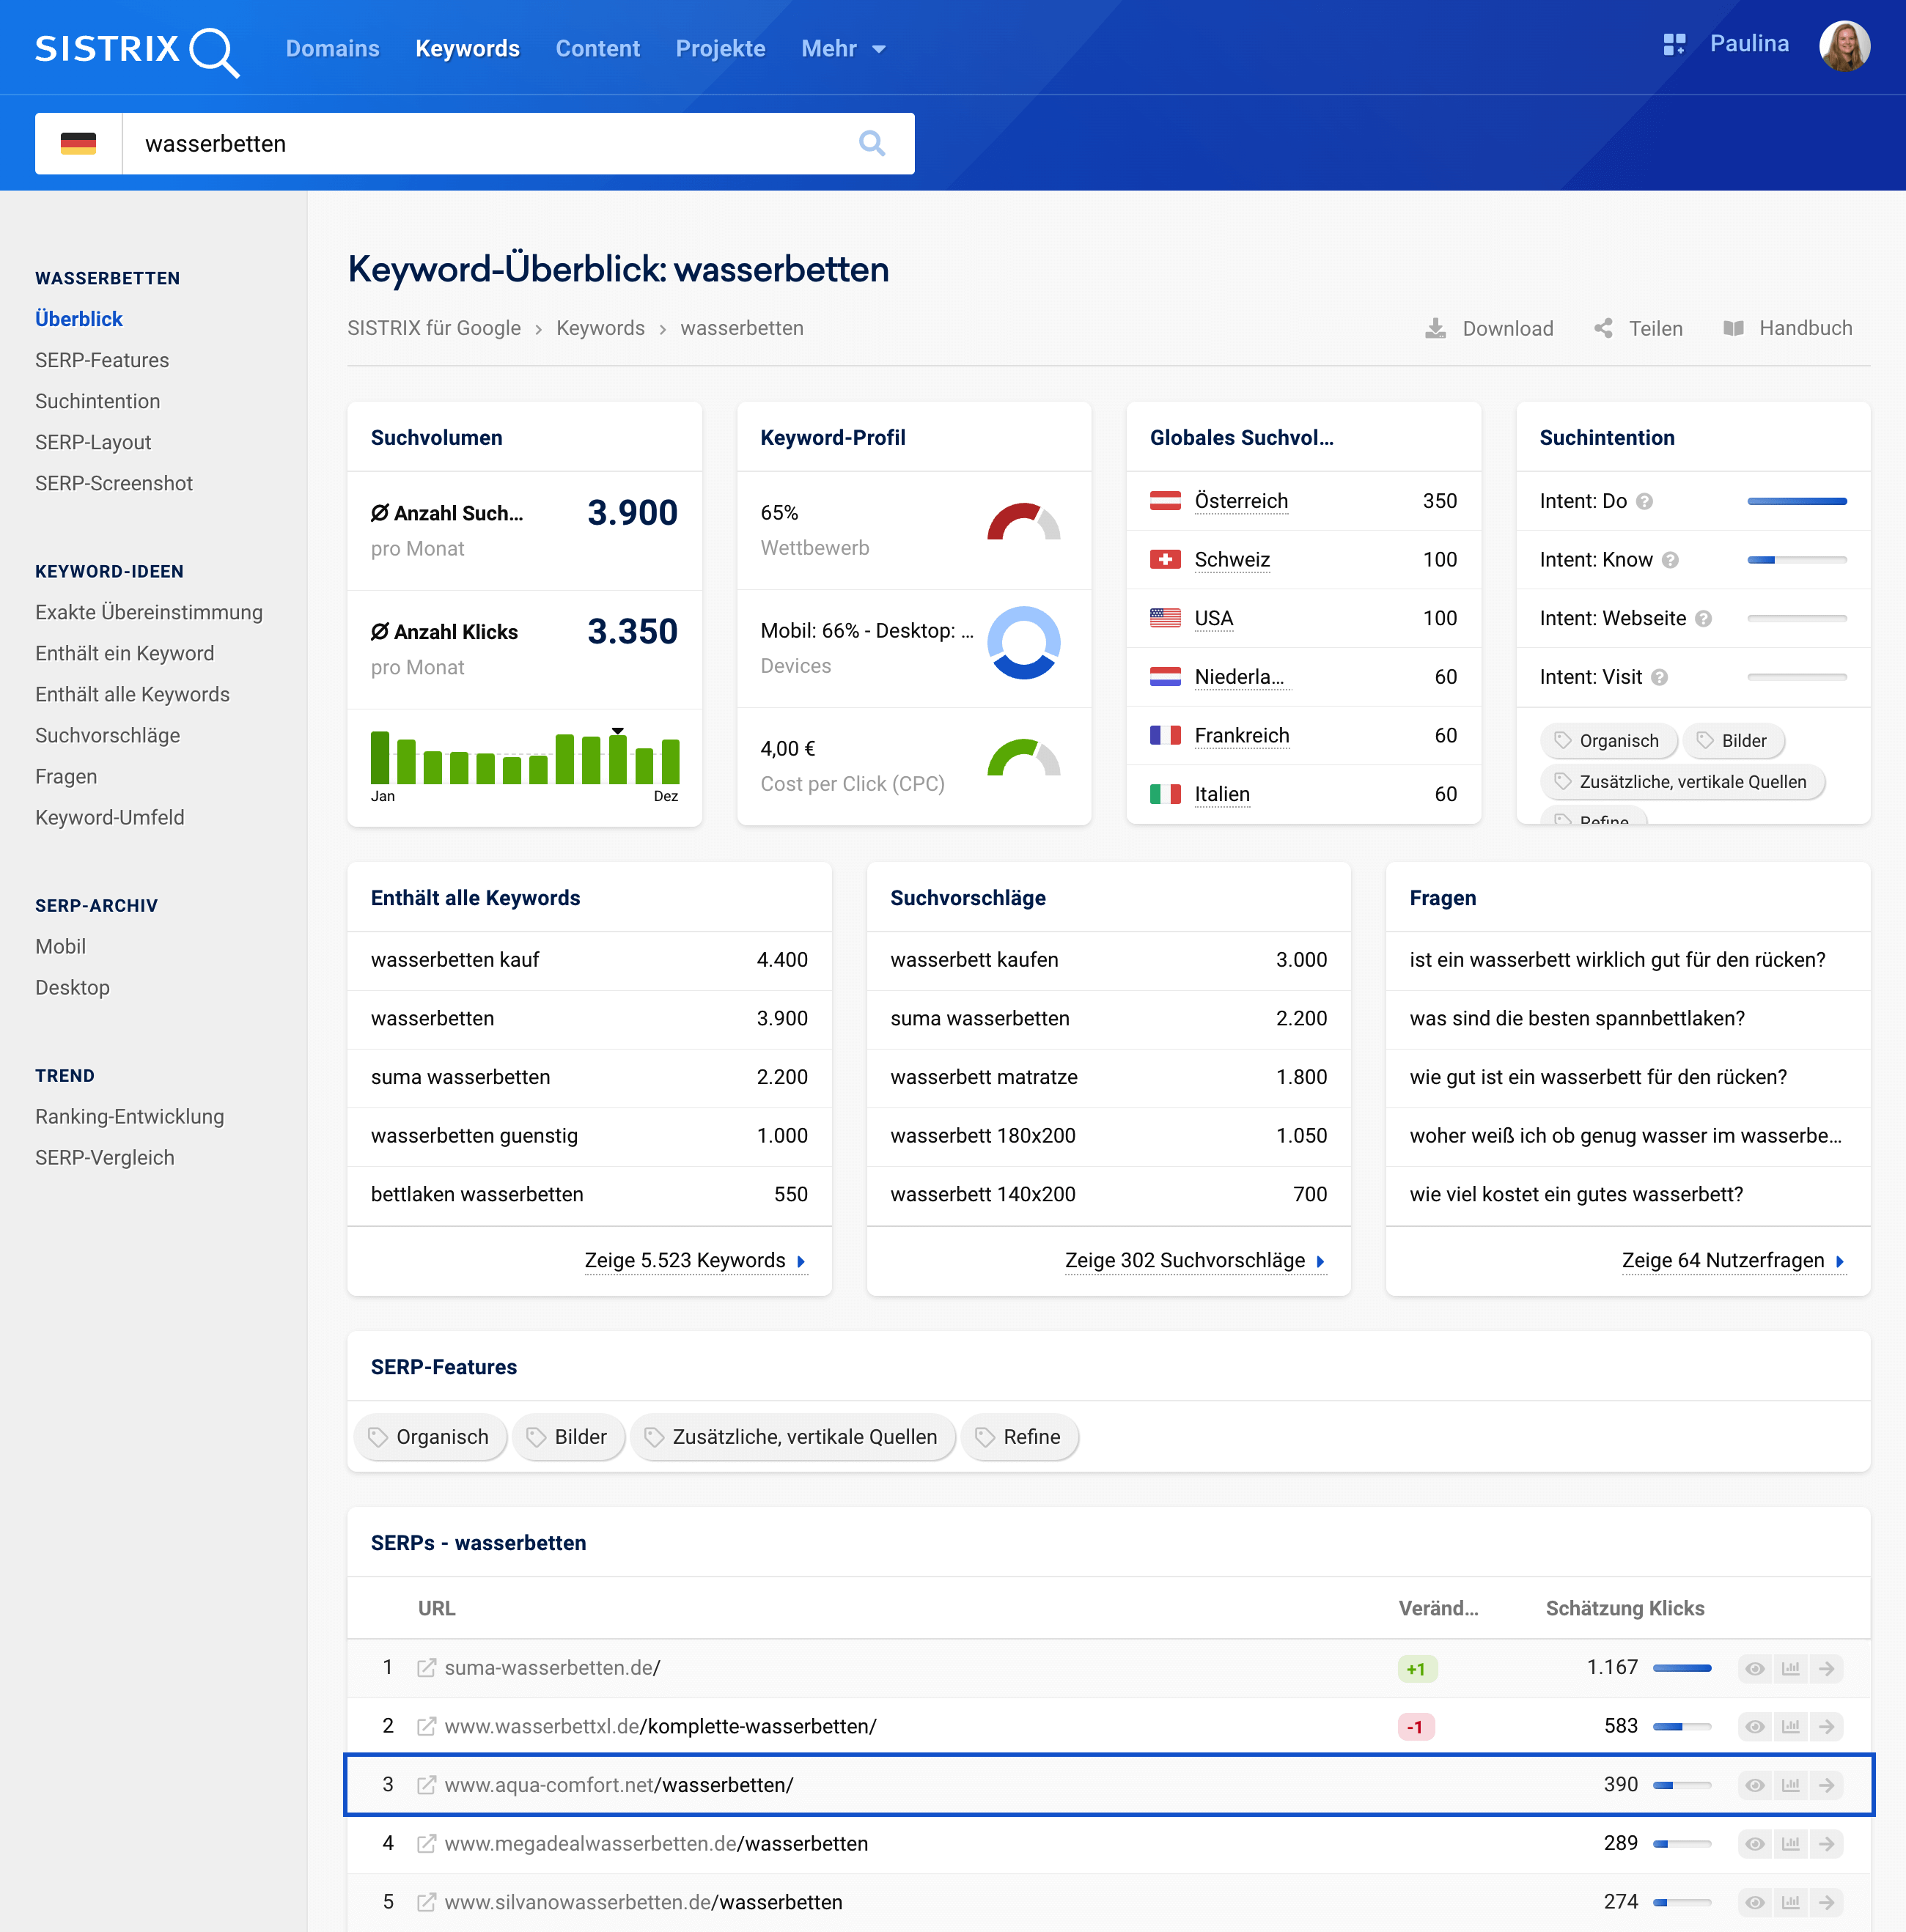
Task: Click the chart icon in the wasserbettxl.de row
Action: (x=1790, y=1727)
